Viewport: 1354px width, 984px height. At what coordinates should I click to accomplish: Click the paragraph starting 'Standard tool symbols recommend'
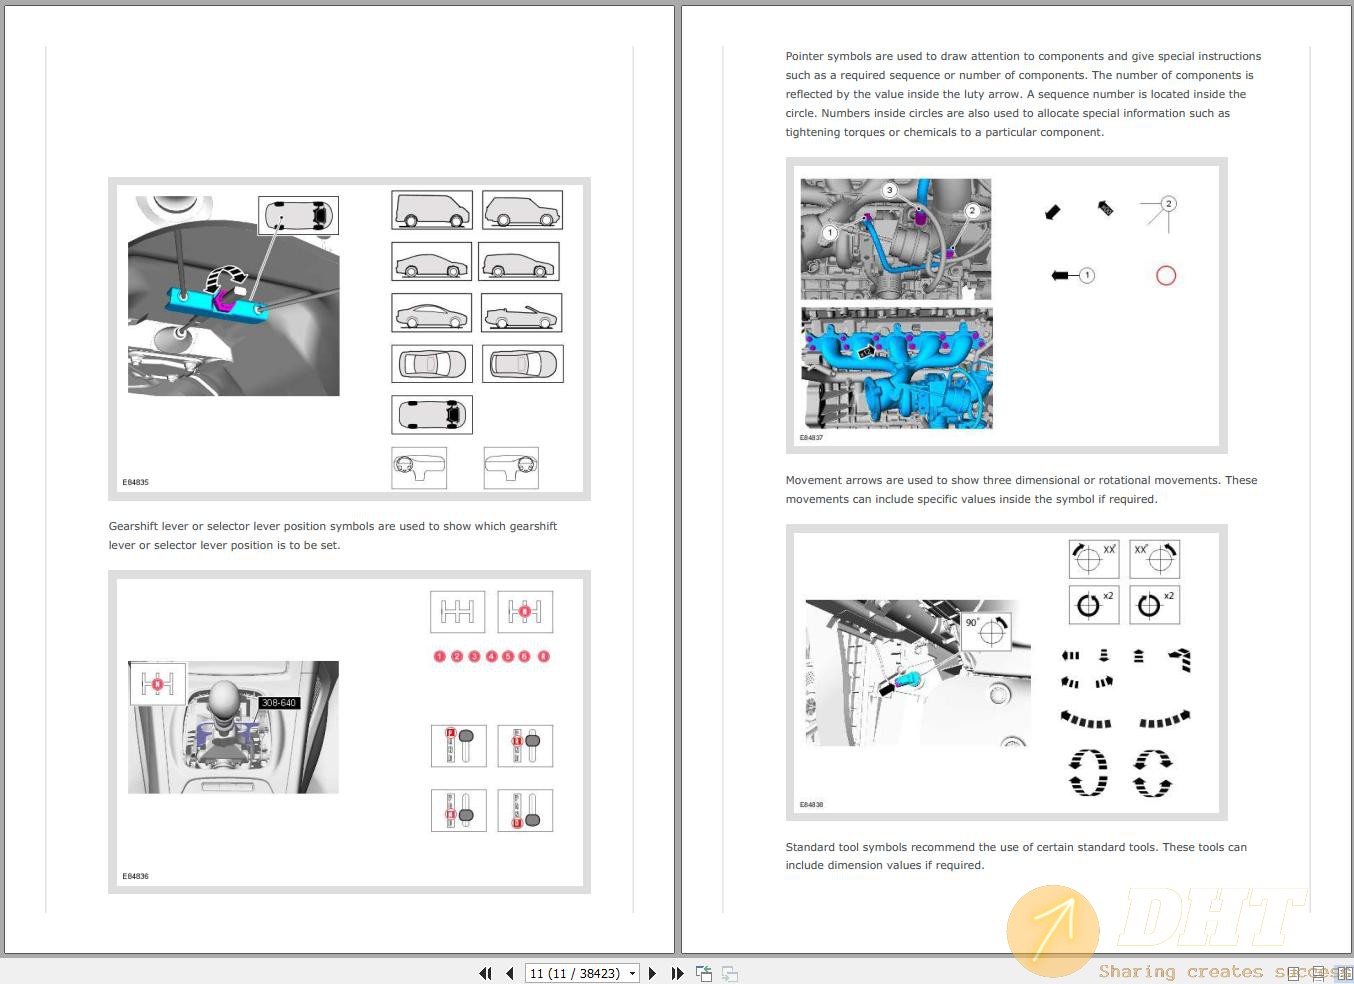1016,856
